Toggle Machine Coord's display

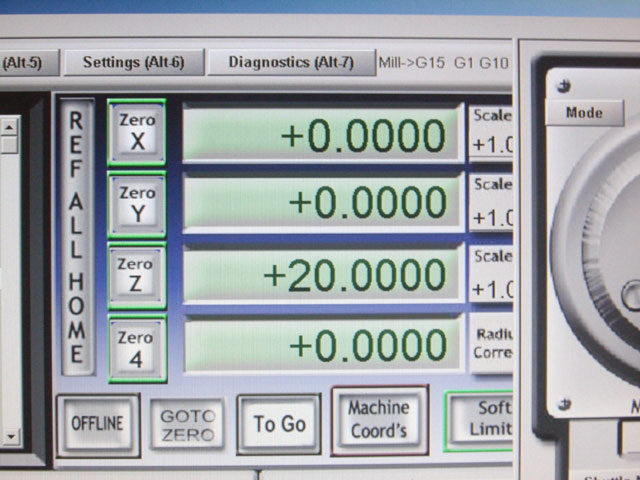coord(380,420)
